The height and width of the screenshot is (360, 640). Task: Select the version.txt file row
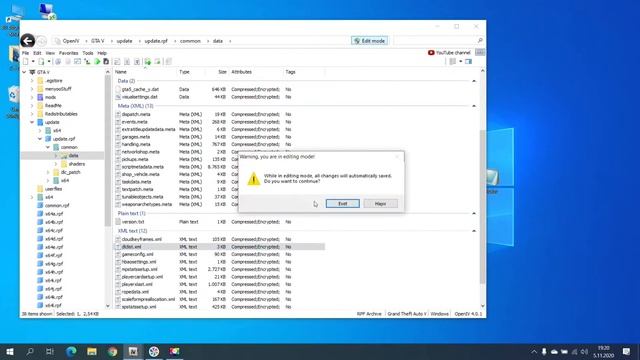tap(220, 222)
